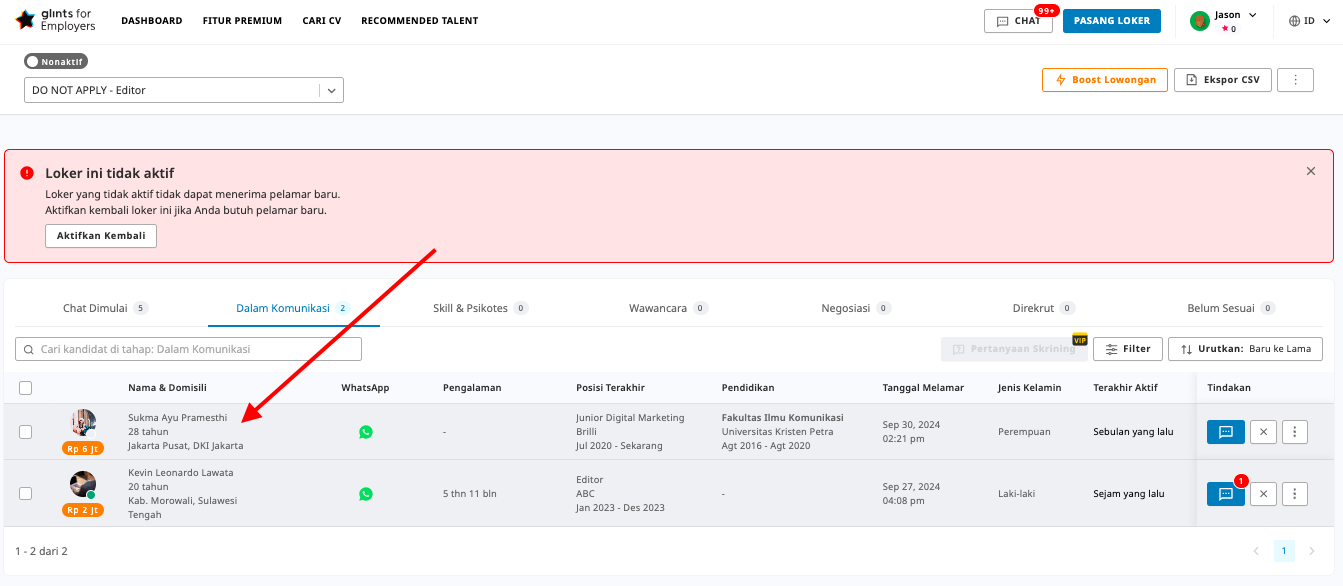The width and height of the screenshot is (1343, 586).
Task: Go to Cari CV in navigation
Action: coord(321,21)
